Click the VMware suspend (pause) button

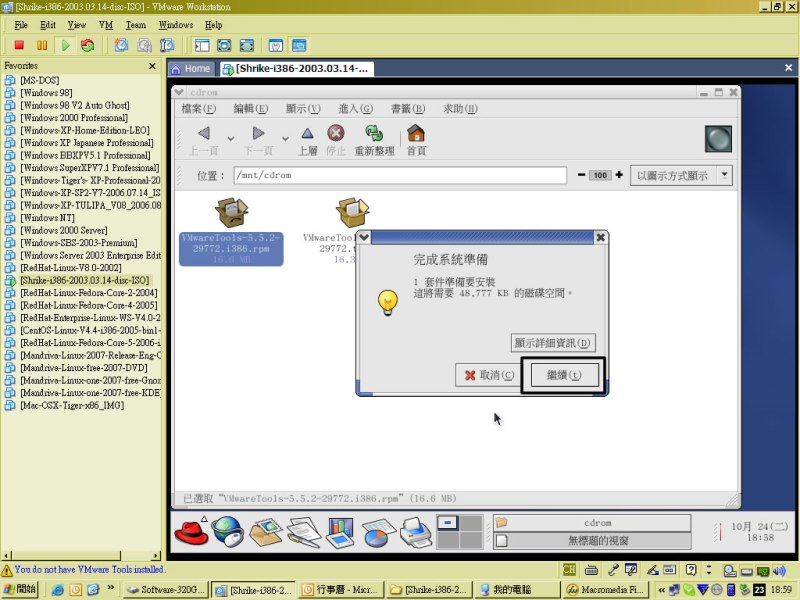coord(42,45)
